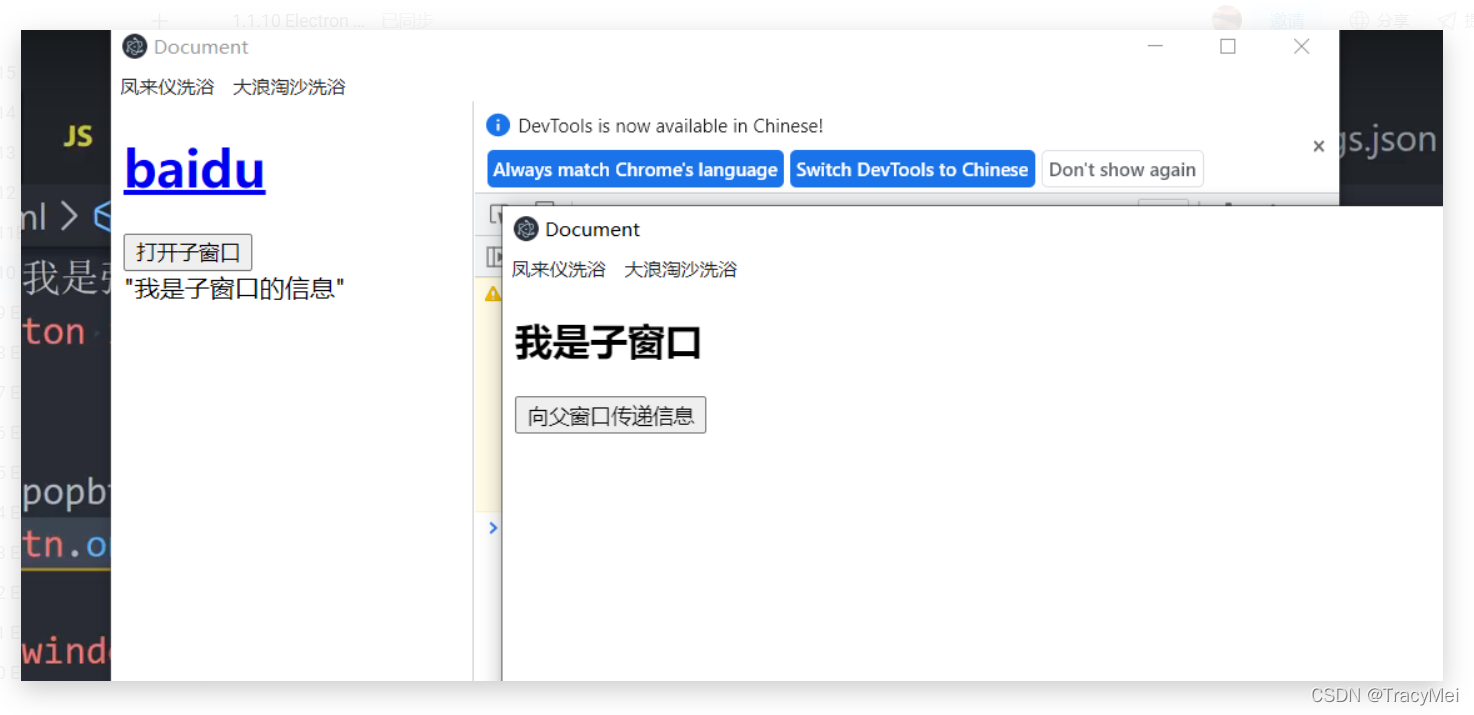
Task: Click the 向父窗口传递信息 button in child window
Action: (x=610, y=415)
